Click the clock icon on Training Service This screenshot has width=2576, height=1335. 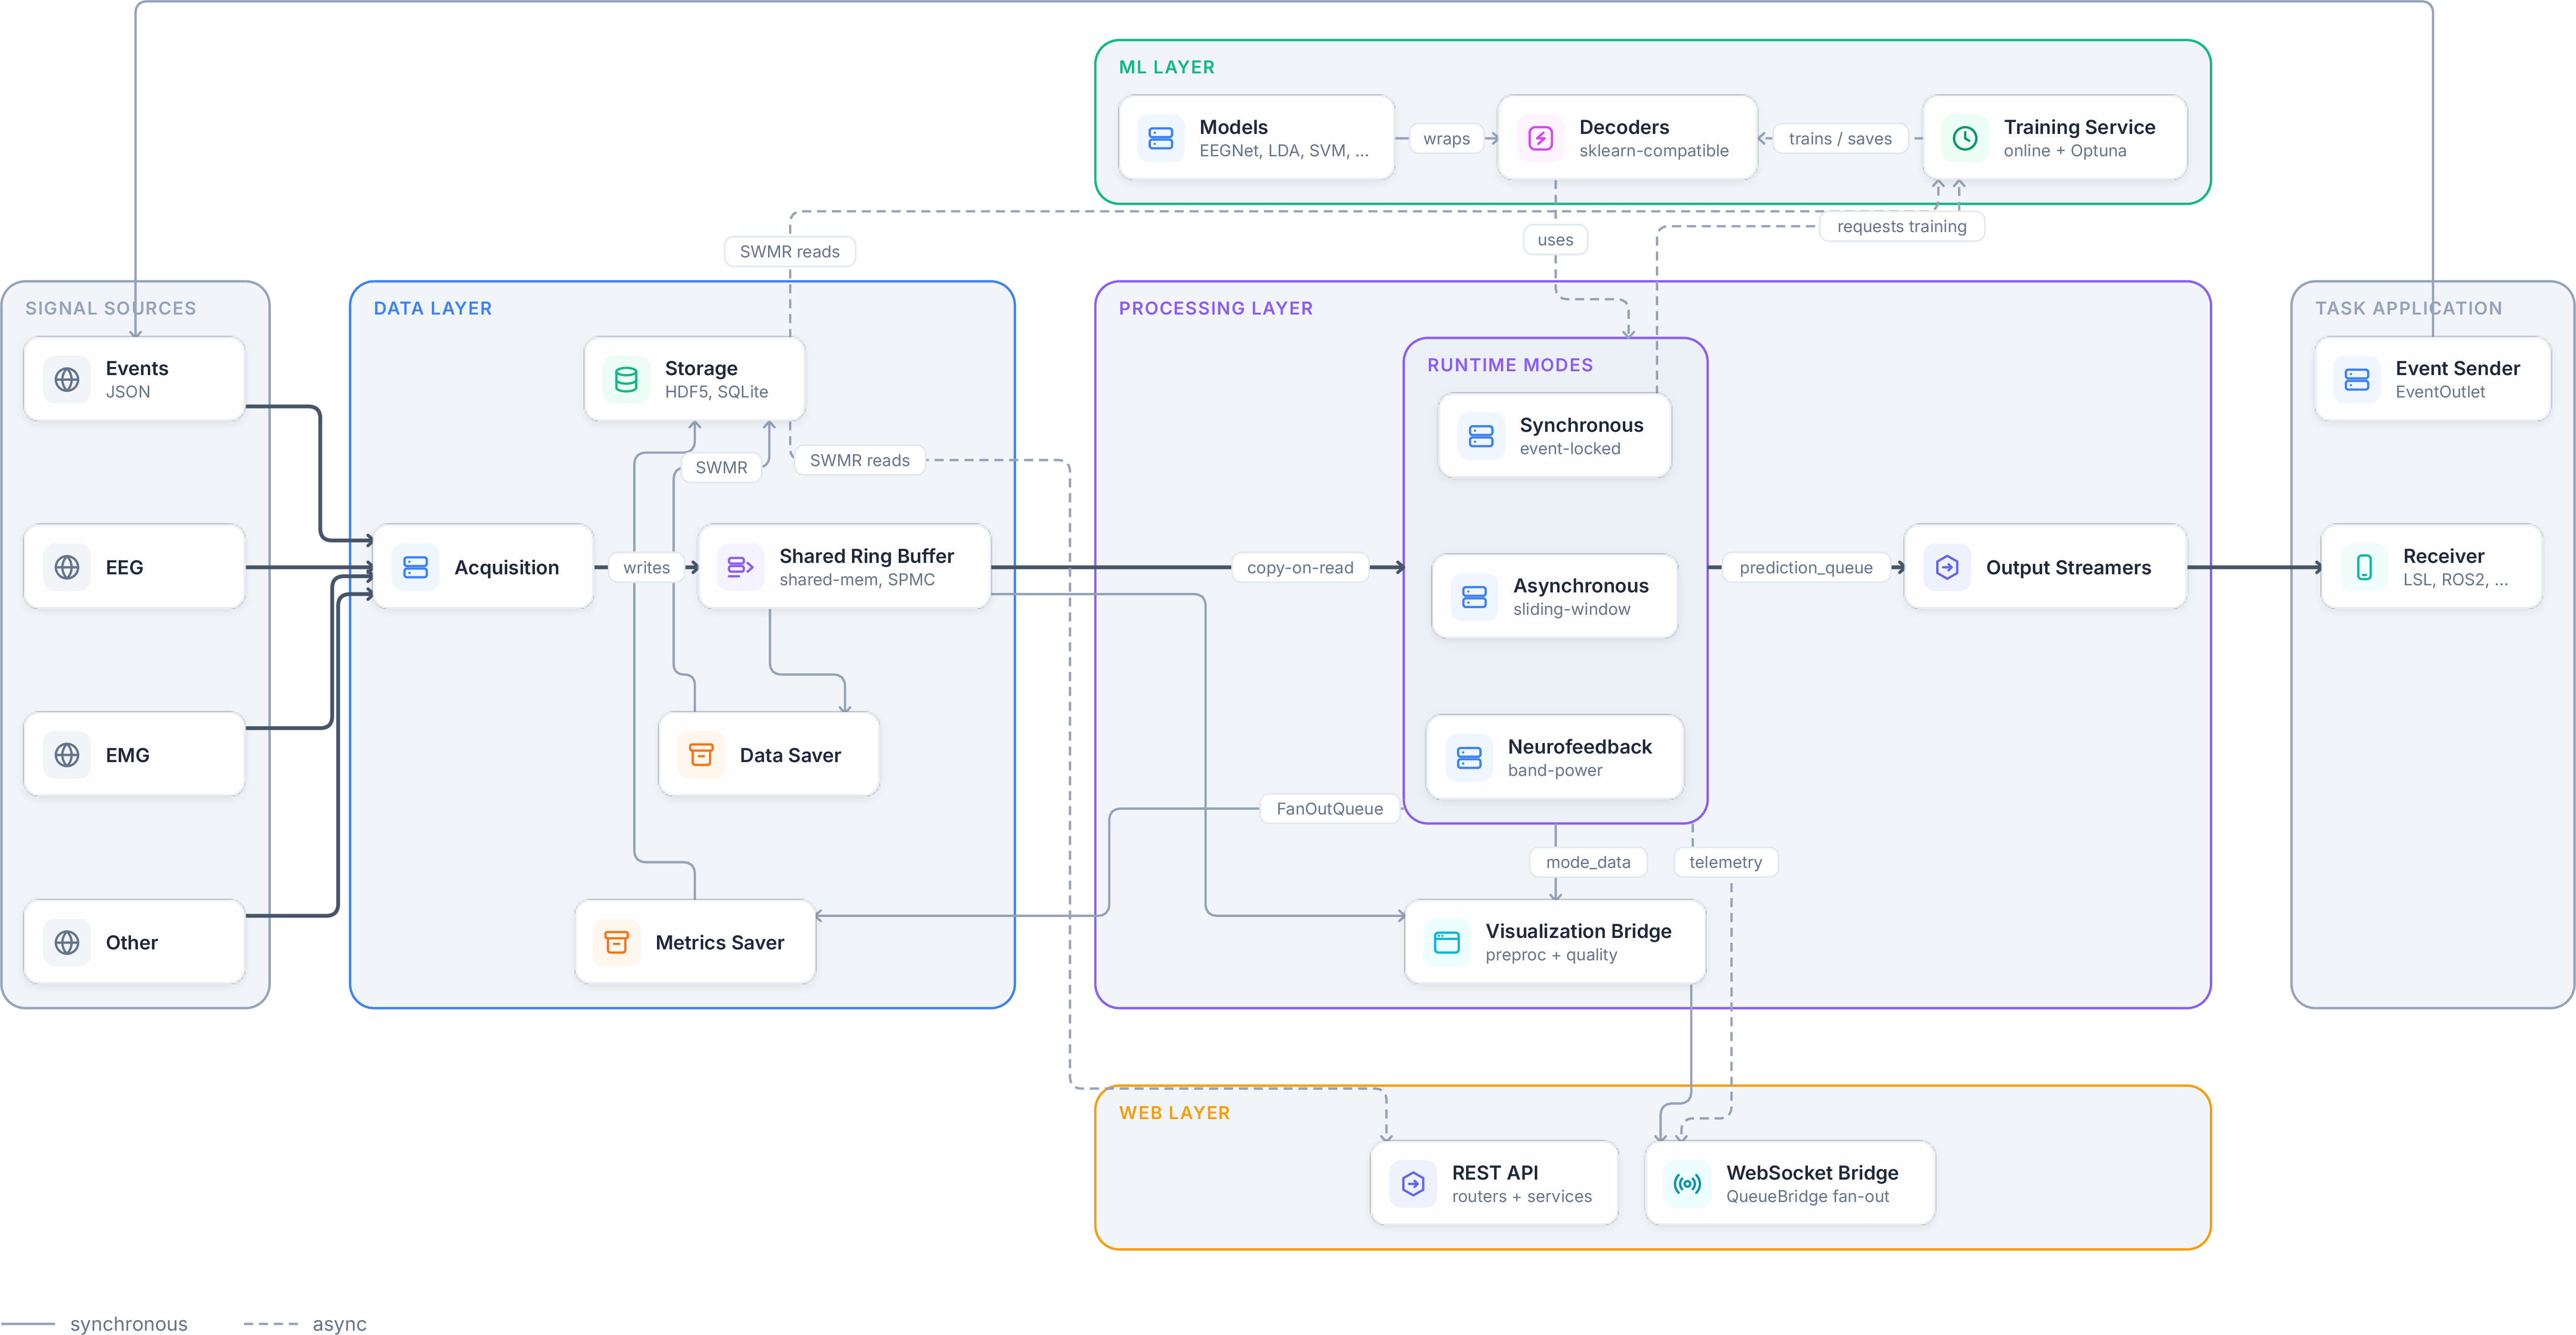click(1964, 138)
